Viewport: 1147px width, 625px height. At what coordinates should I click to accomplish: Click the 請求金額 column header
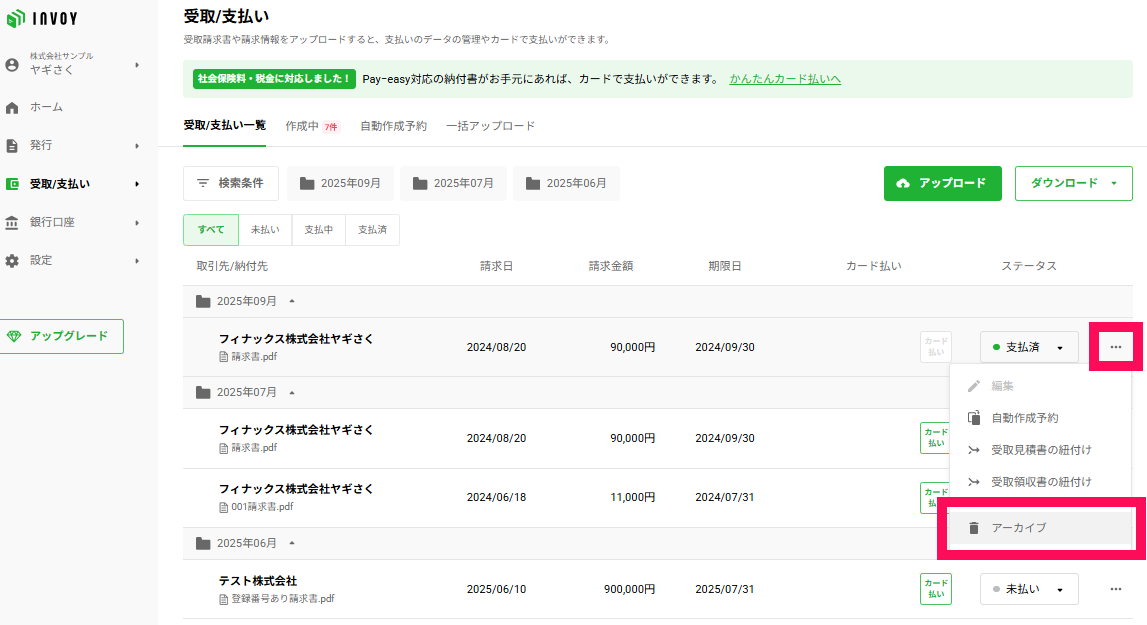pos(611,266)
